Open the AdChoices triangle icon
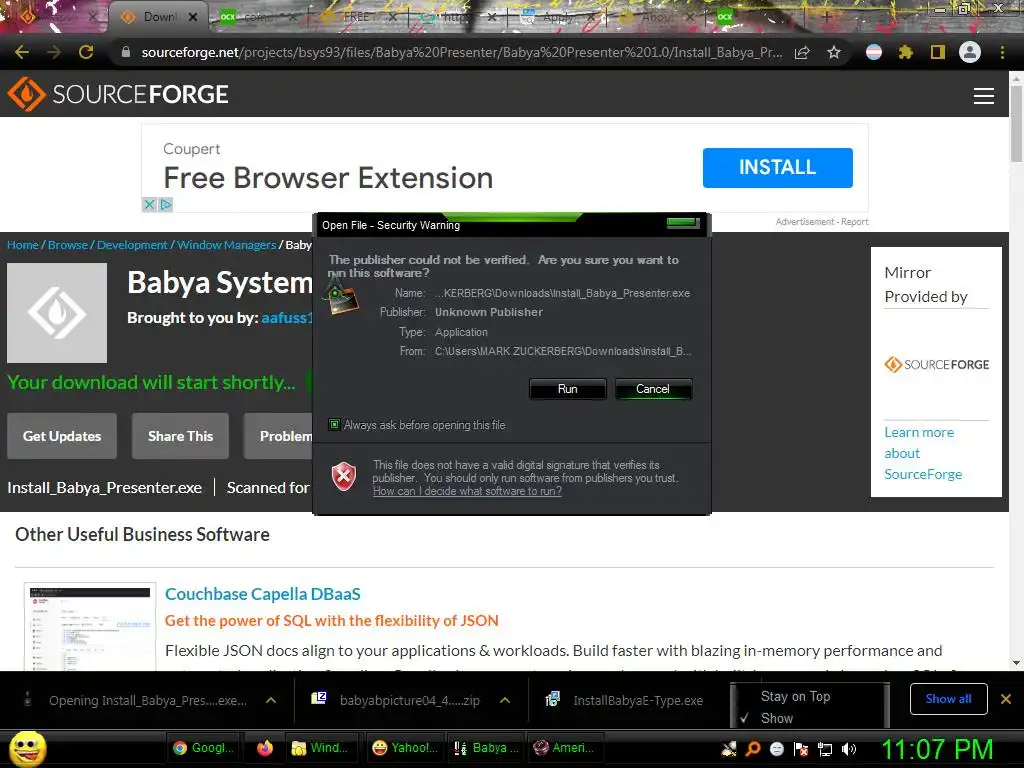1024x768 pixels. click(166, 204)
